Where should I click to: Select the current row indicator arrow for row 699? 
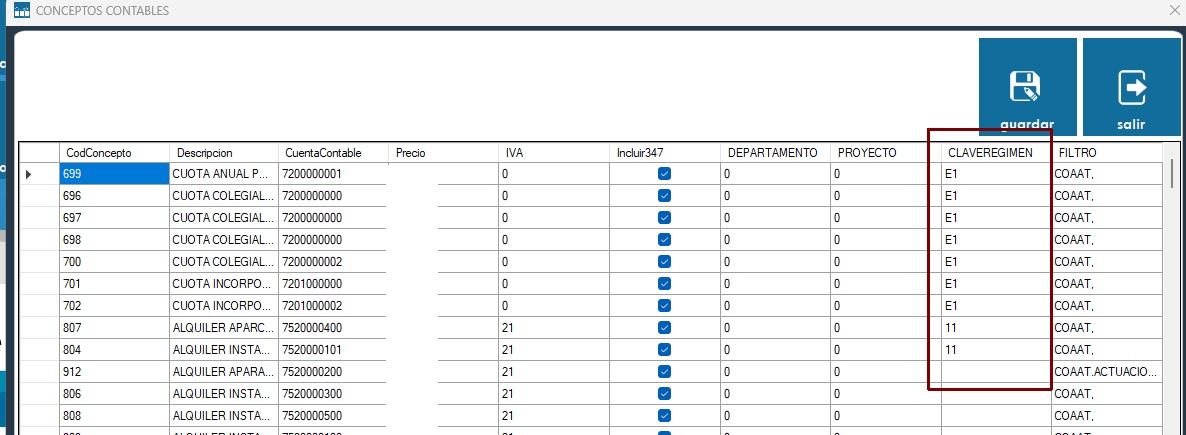29,174
